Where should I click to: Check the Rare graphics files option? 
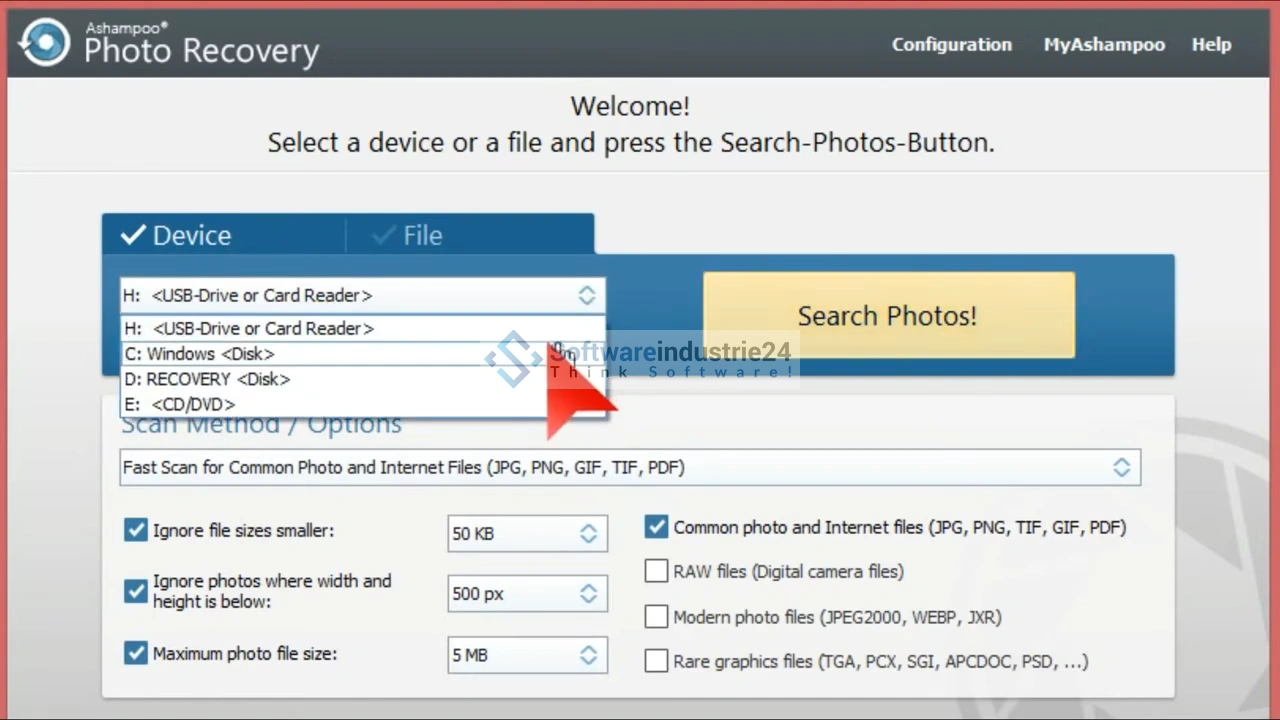point(656,661)
